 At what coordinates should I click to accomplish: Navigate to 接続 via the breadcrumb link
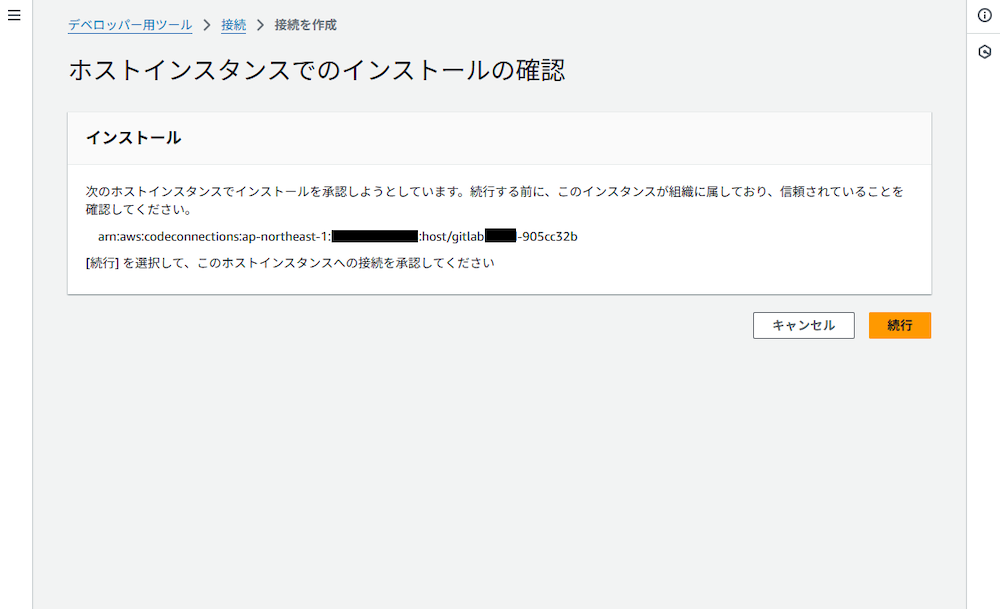coord(232,25)
